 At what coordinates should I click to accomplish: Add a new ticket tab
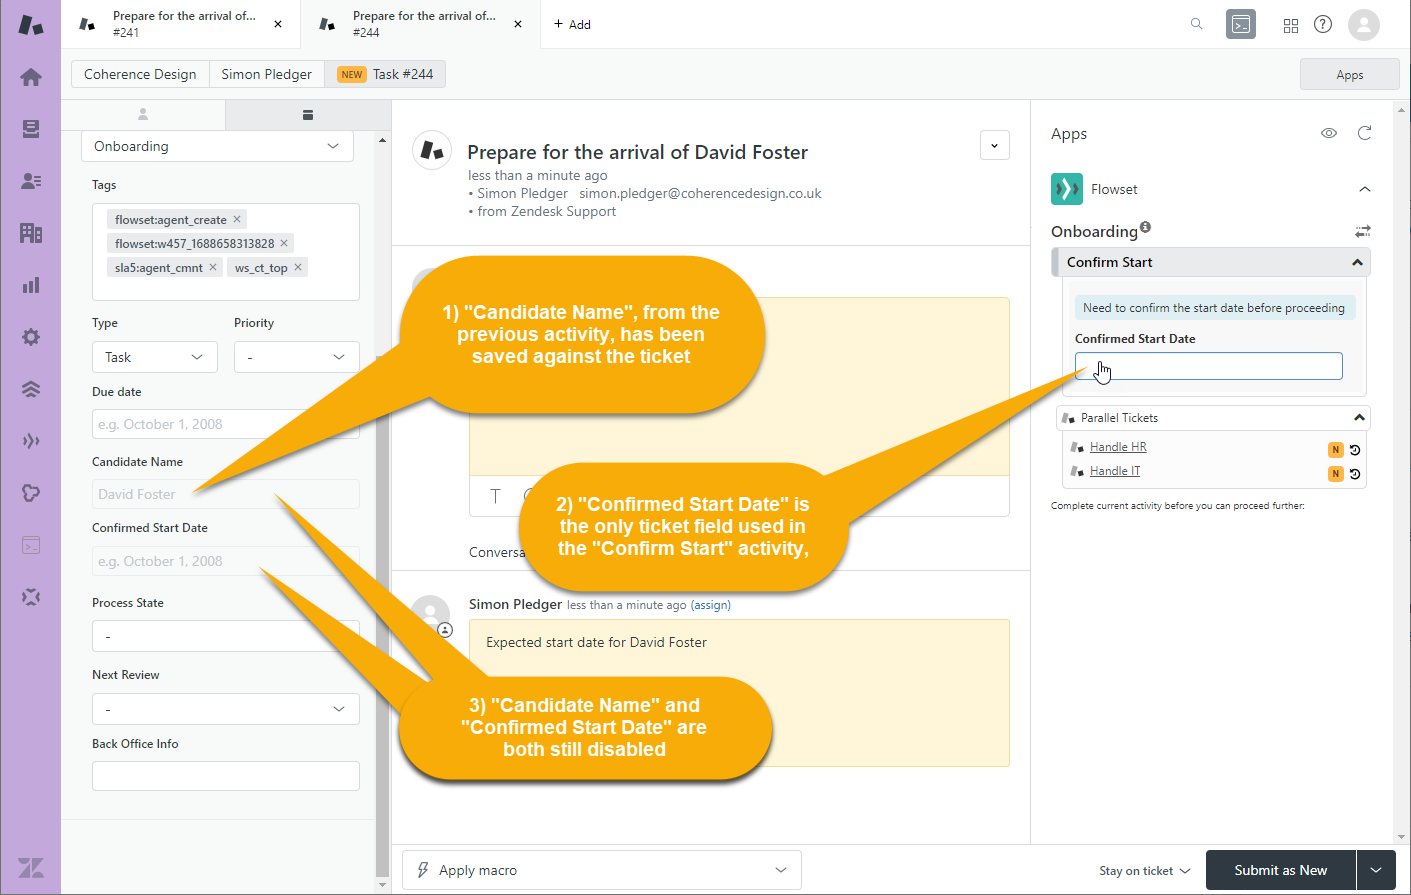point(572,24)
